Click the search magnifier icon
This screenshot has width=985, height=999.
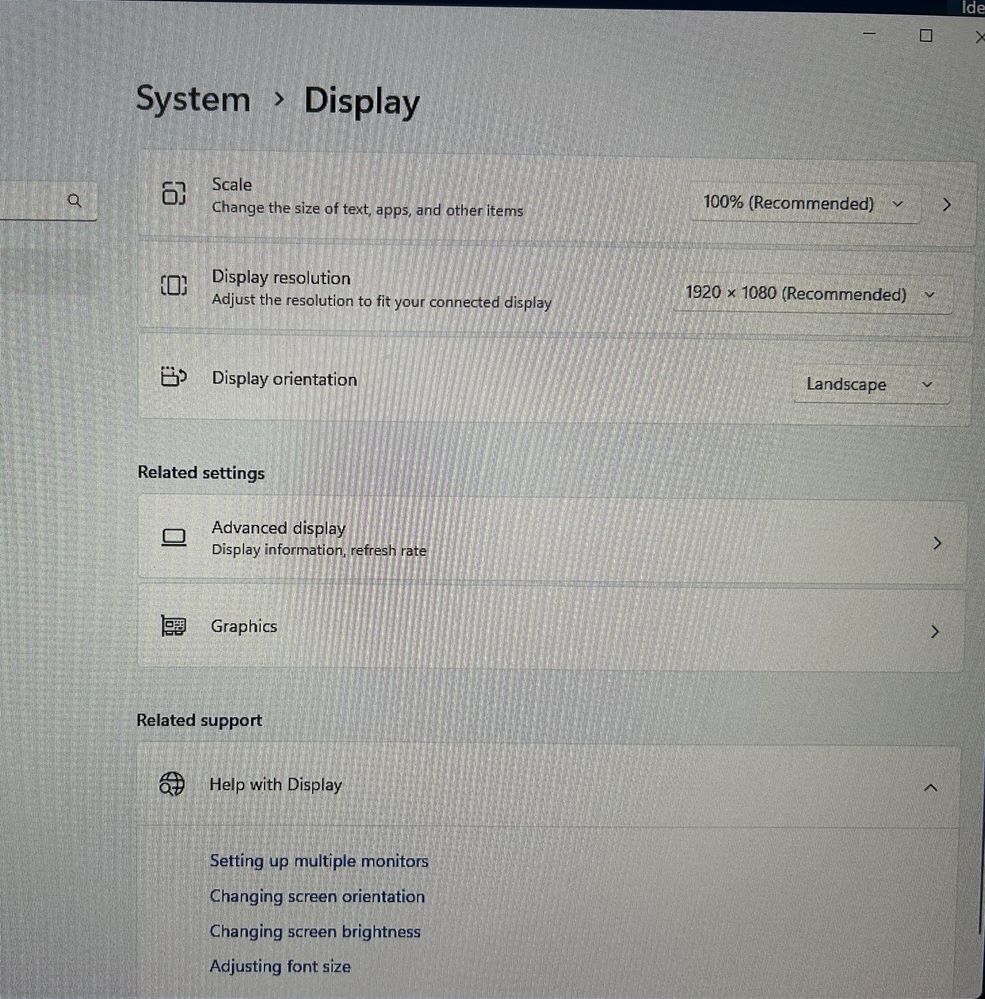74,201
